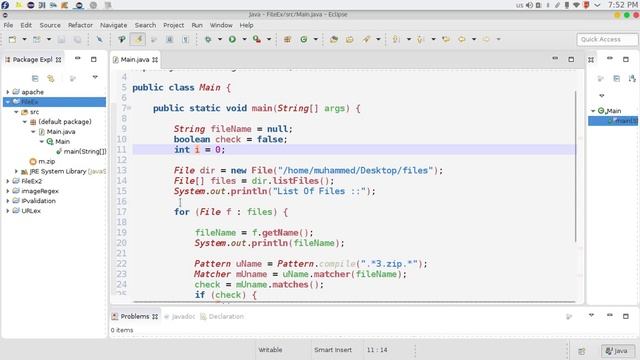The height and width of the screenshot is (360, 640).
Task: Collapse the Main.java tree node
Action: [x=33, y=131]
